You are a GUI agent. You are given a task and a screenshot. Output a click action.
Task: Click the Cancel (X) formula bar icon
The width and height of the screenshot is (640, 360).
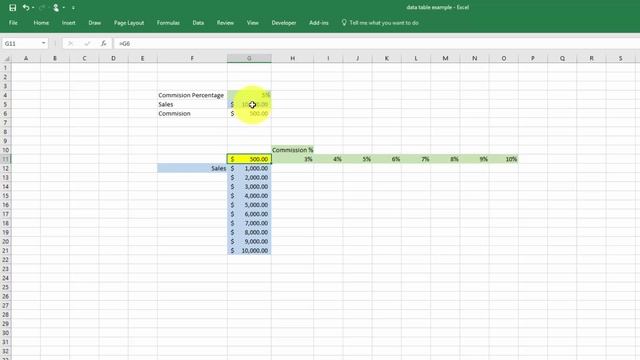click(x=70, y=43)
